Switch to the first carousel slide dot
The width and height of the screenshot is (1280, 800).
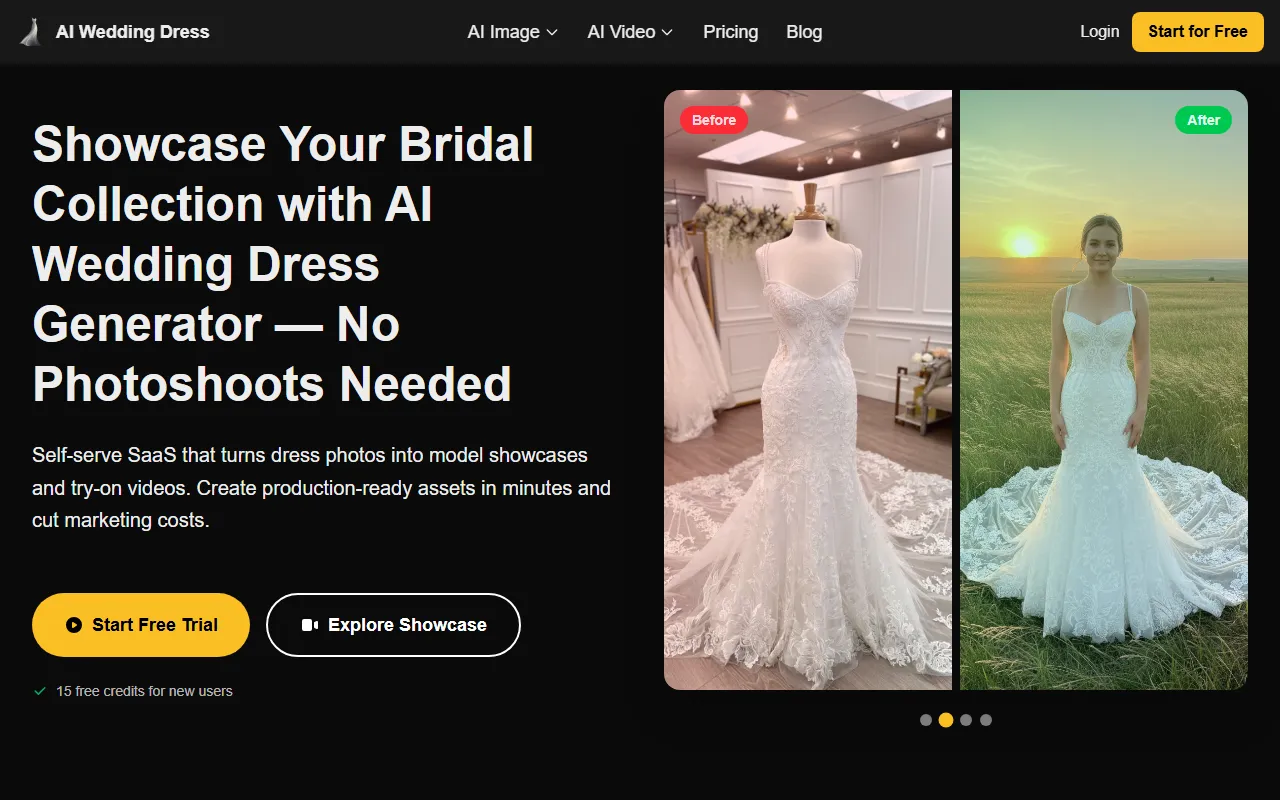tap(926, 720)
